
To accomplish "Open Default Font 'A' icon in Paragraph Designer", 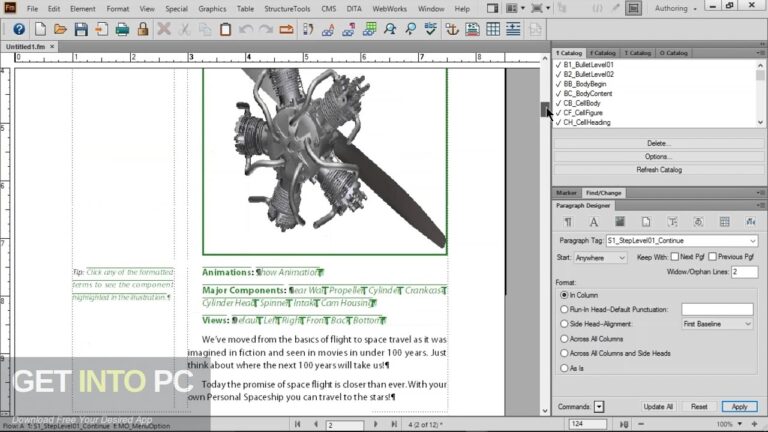I will point(594,222).
